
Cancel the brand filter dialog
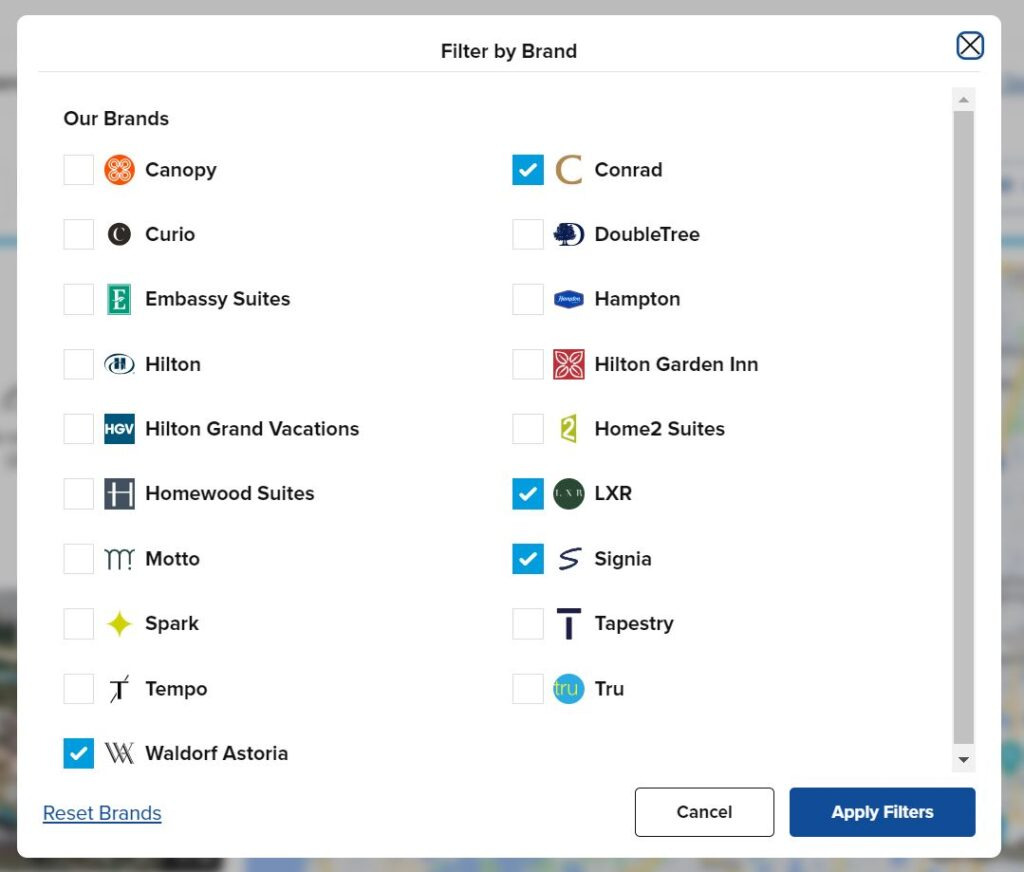pyautogui.click(x=704, y=812)
